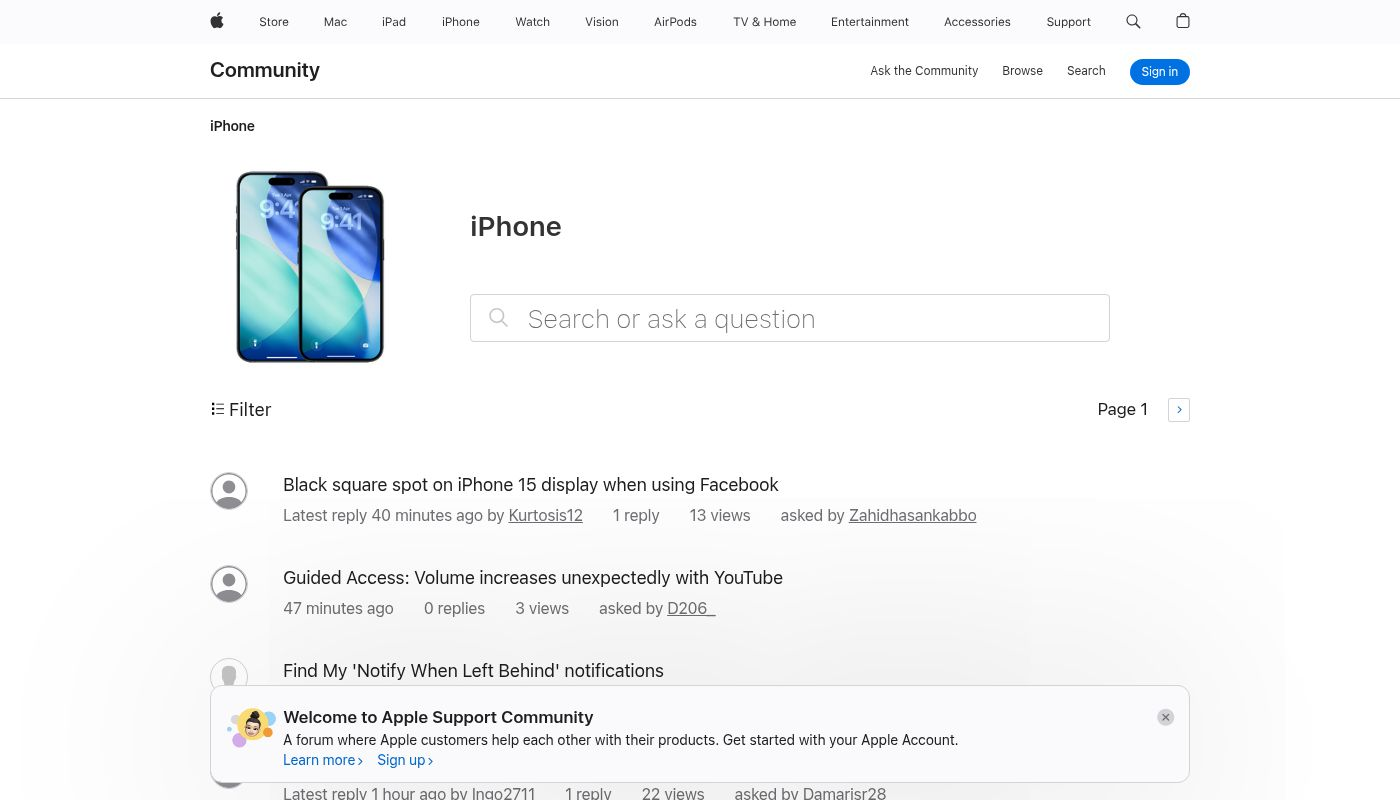Screen dimensions: 1400x800
Task: Open Find My 'Notify When Left Behind' thread
Action: (x=473, y=671)
